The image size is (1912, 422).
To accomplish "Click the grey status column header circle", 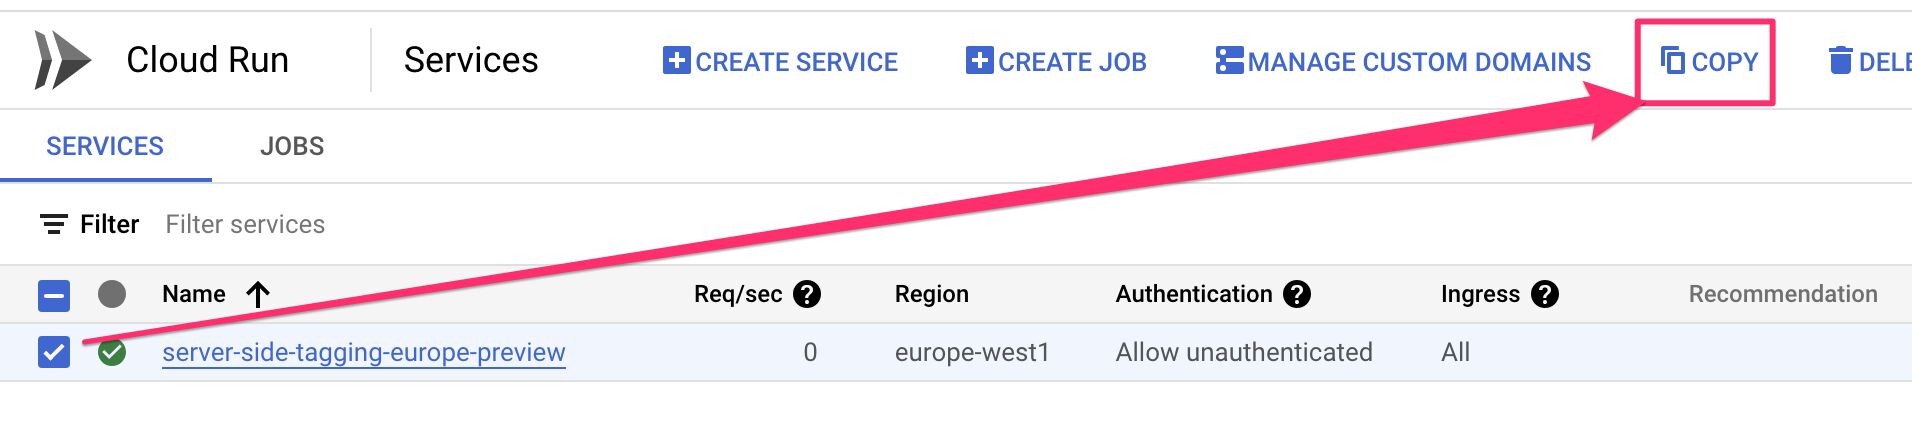I will [112, 294].
